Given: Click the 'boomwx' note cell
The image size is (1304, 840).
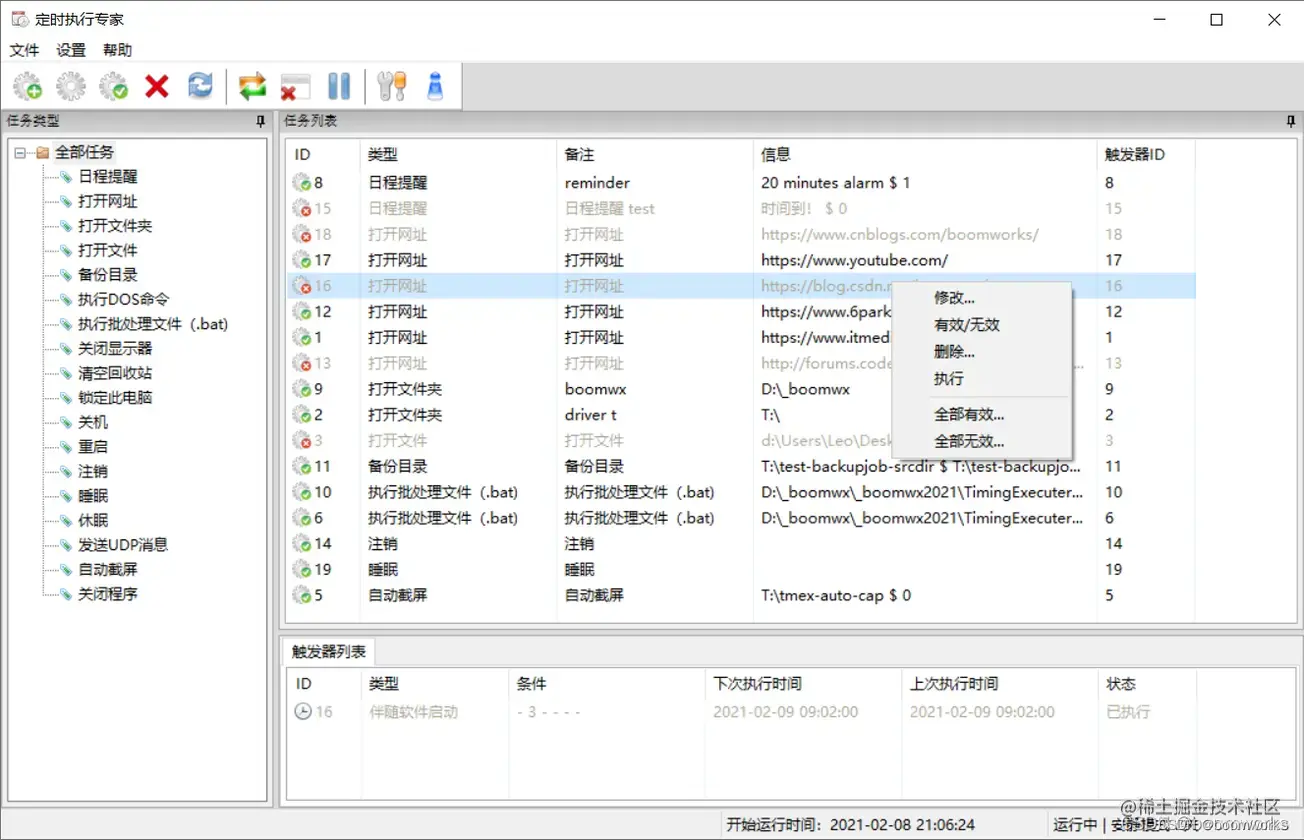Looking at the screenshot, I should [595, 389].
